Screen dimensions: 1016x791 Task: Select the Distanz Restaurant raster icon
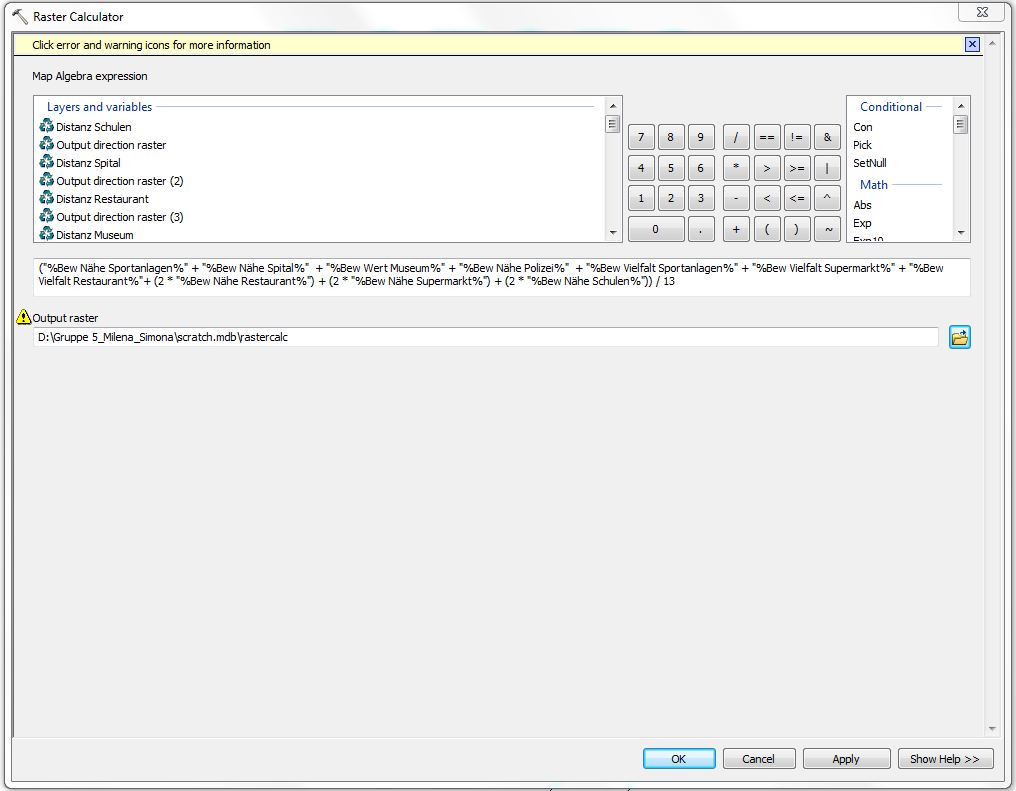point(46,199)
